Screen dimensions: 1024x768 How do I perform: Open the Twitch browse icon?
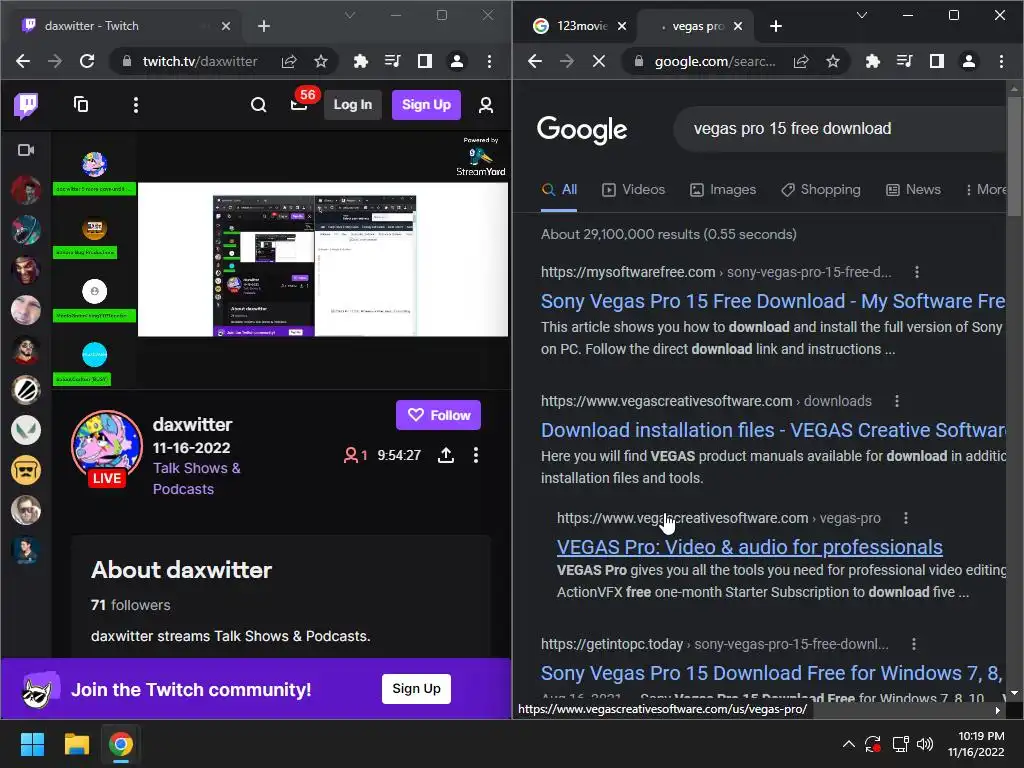[81, 104]
